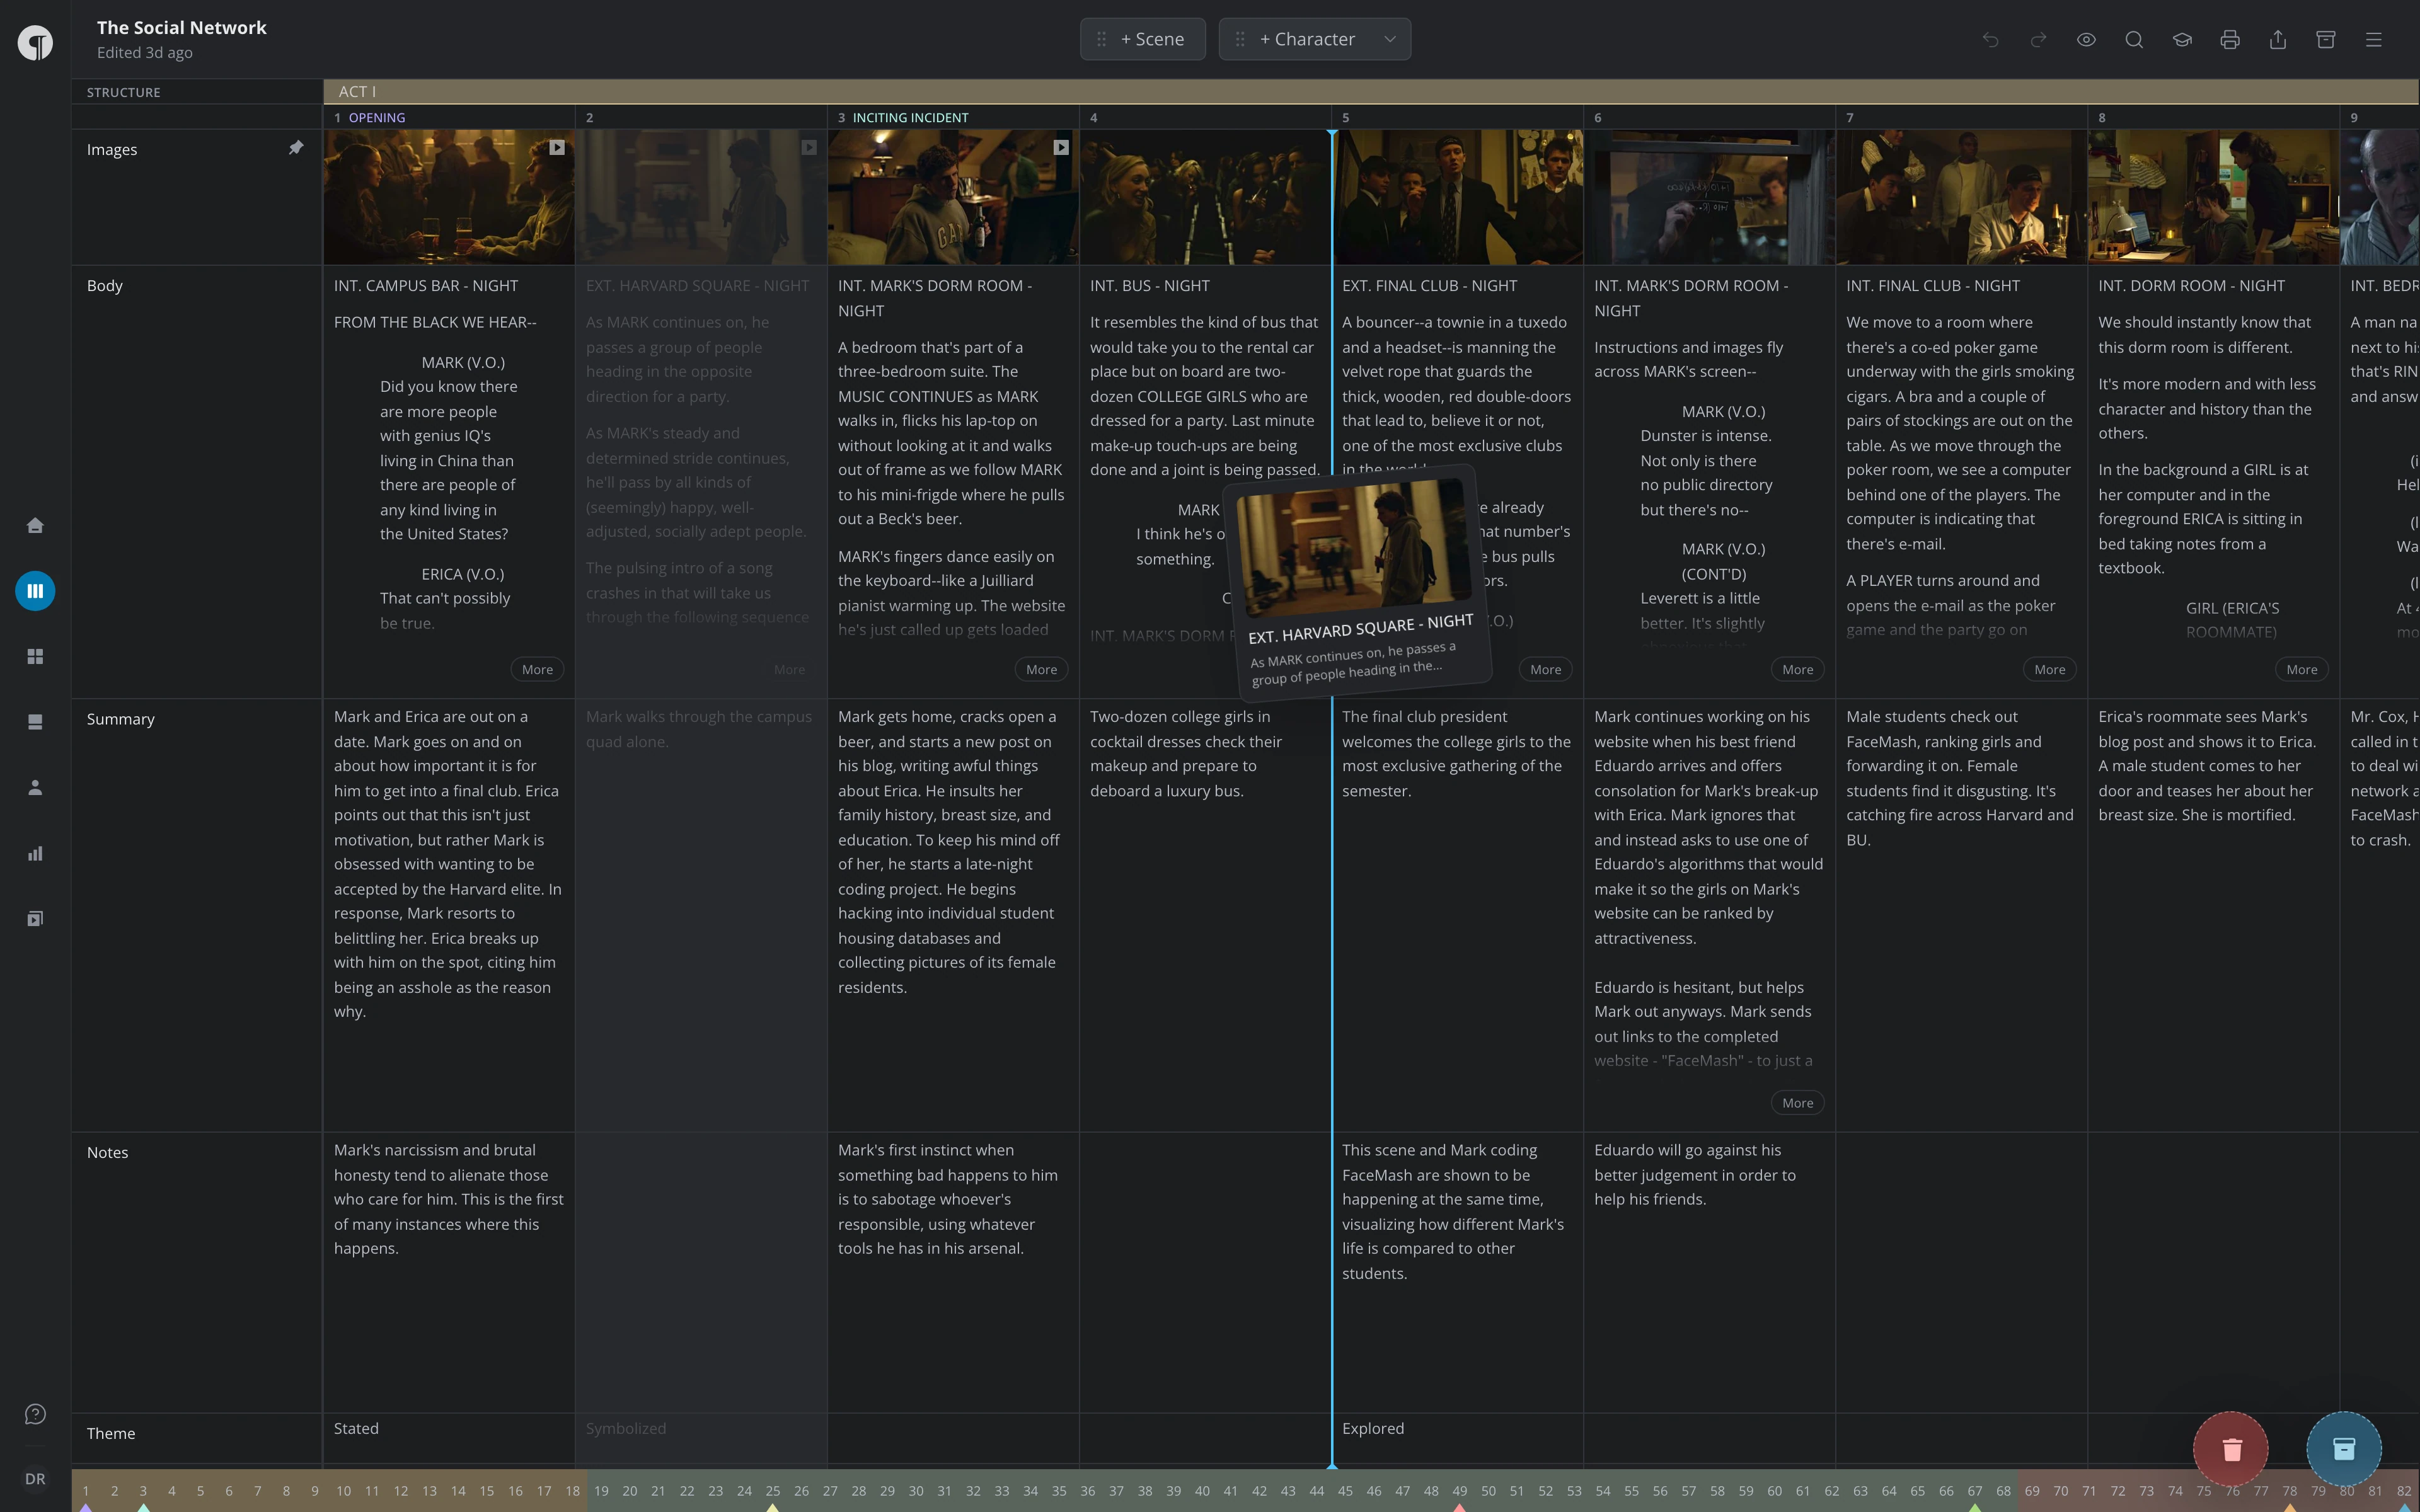Click the help question mark icon
Screen dimensions: 2420x1512
pyautogui.click(x=35, y=1414)
